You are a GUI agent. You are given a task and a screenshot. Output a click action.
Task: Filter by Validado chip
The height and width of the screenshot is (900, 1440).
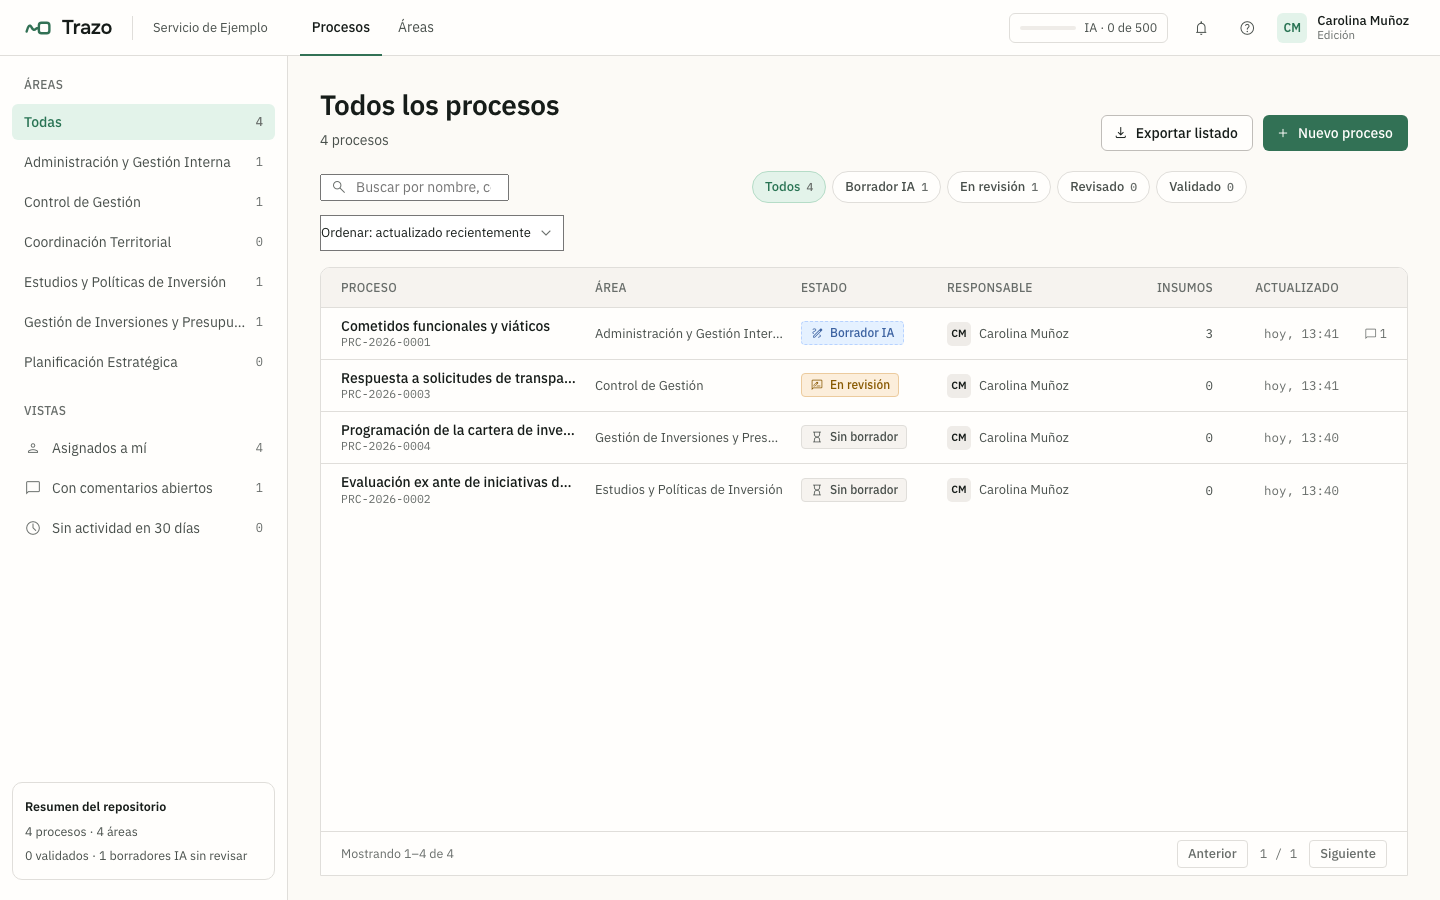tap(1201, 187)
